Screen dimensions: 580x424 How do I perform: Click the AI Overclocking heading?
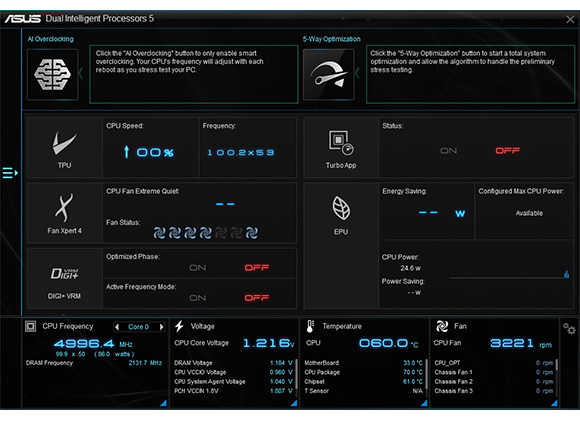point(51,39)
